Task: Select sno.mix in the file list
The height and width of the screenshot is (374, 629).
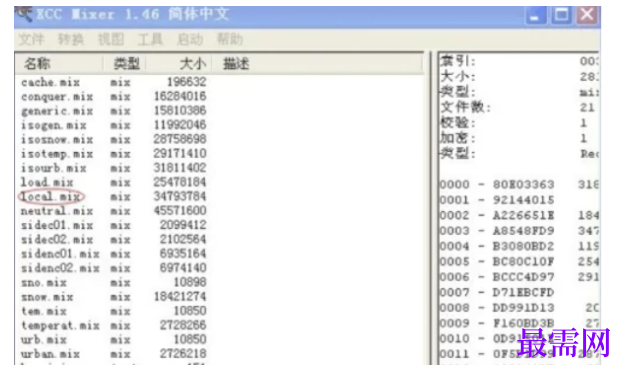Action: (x=44, y=283)
